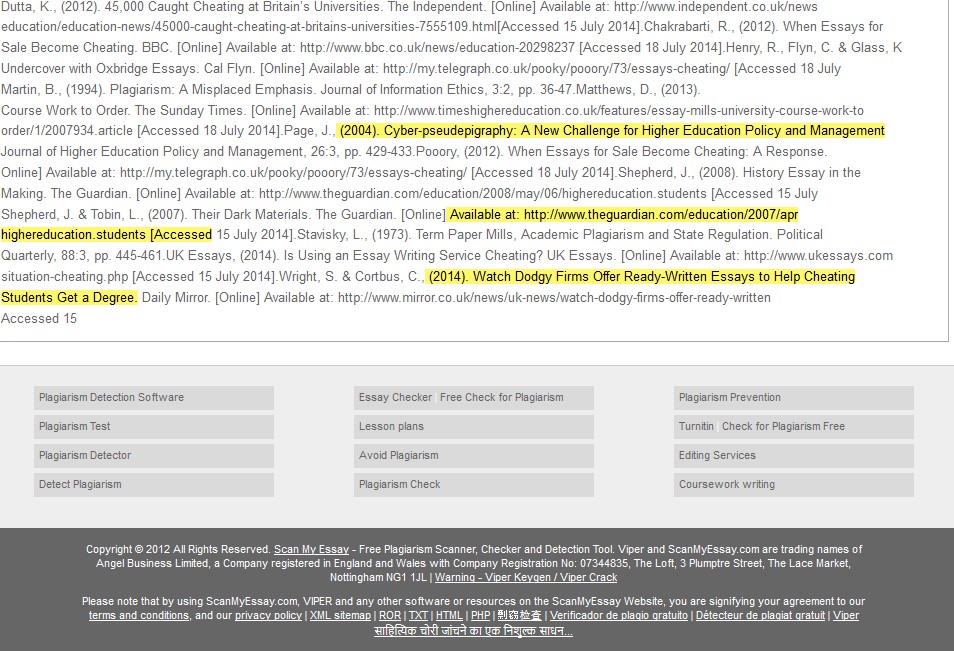Select the Coursework writing link
This screenshot has width=954, height=651.
point(727,484)
